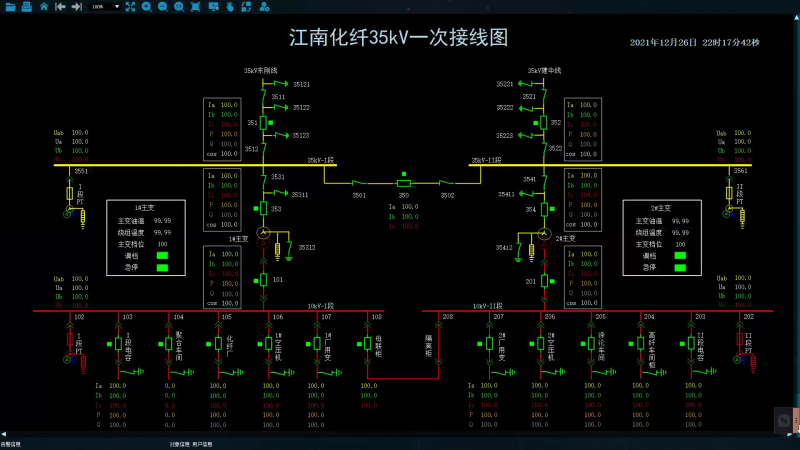Click the 调档 green indicator in 1#主变 panel
The width and height of the screenshot is (800, 450).
pyautogui.click(x=160, y=255)
